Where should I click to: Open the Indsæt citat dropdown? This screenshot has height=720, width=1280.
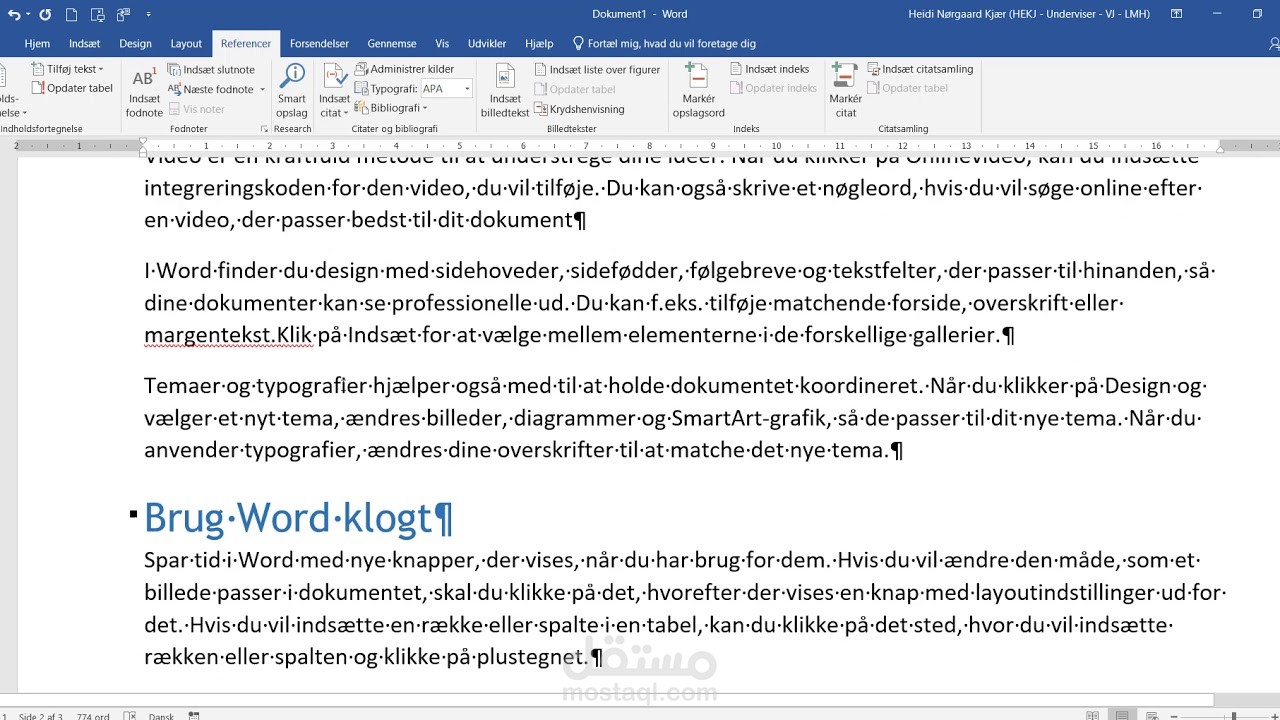pyautogui.click(x=334, y=90)
